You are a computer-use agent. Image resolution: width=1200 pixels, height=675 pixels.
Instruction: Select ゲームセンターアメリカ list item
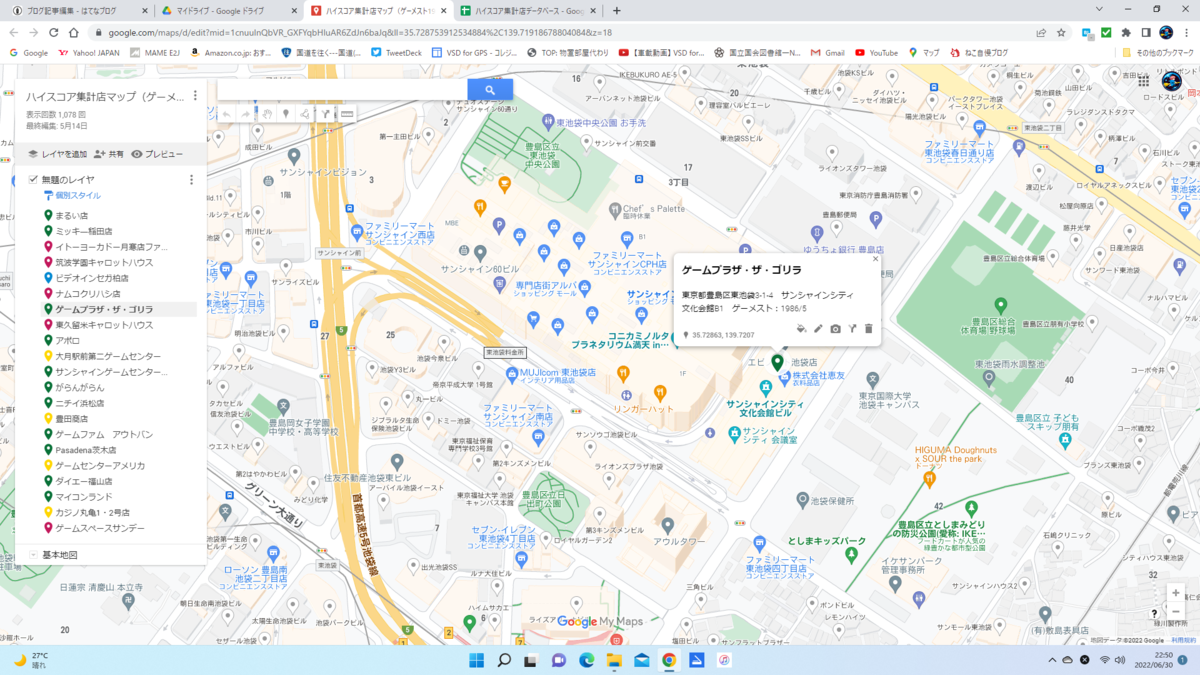coord(100,466)
